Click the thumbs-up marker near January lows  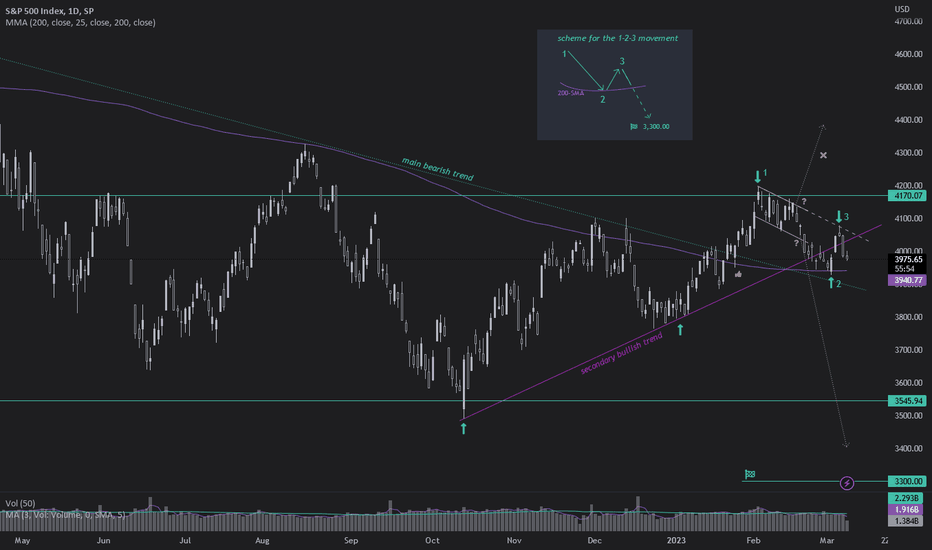coord(738,274)
